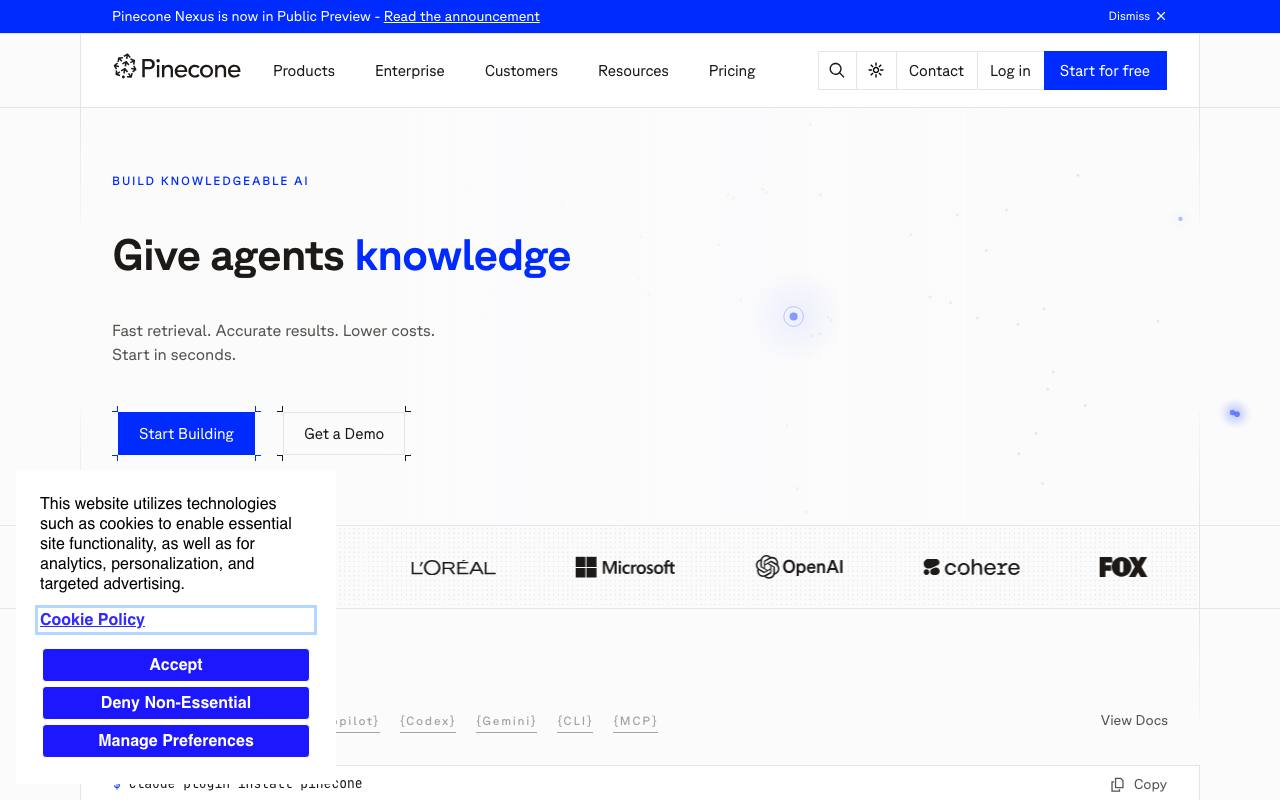Click the Pinecone logo
Screen dimensions: 1280x800
(177, 67)
